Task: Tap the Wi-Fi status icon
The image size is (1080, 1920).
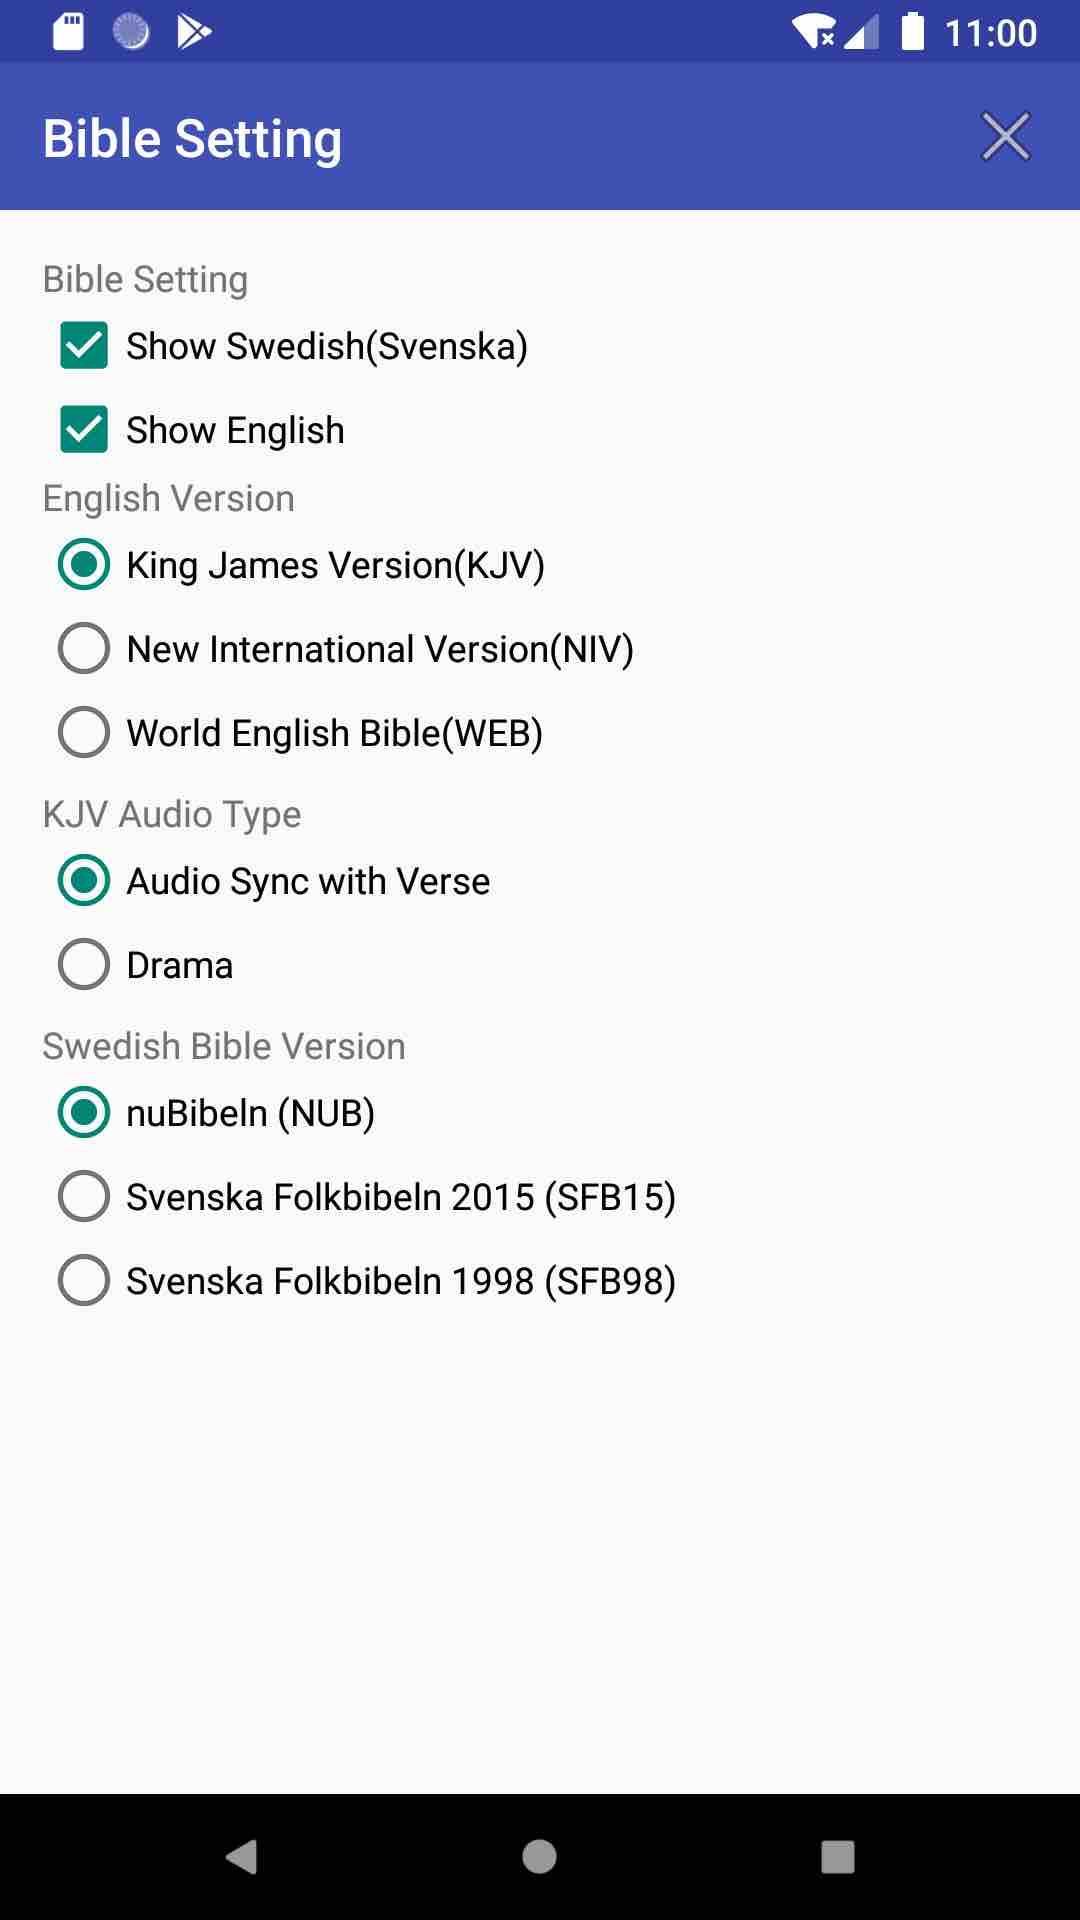Action: coord(814,32)
